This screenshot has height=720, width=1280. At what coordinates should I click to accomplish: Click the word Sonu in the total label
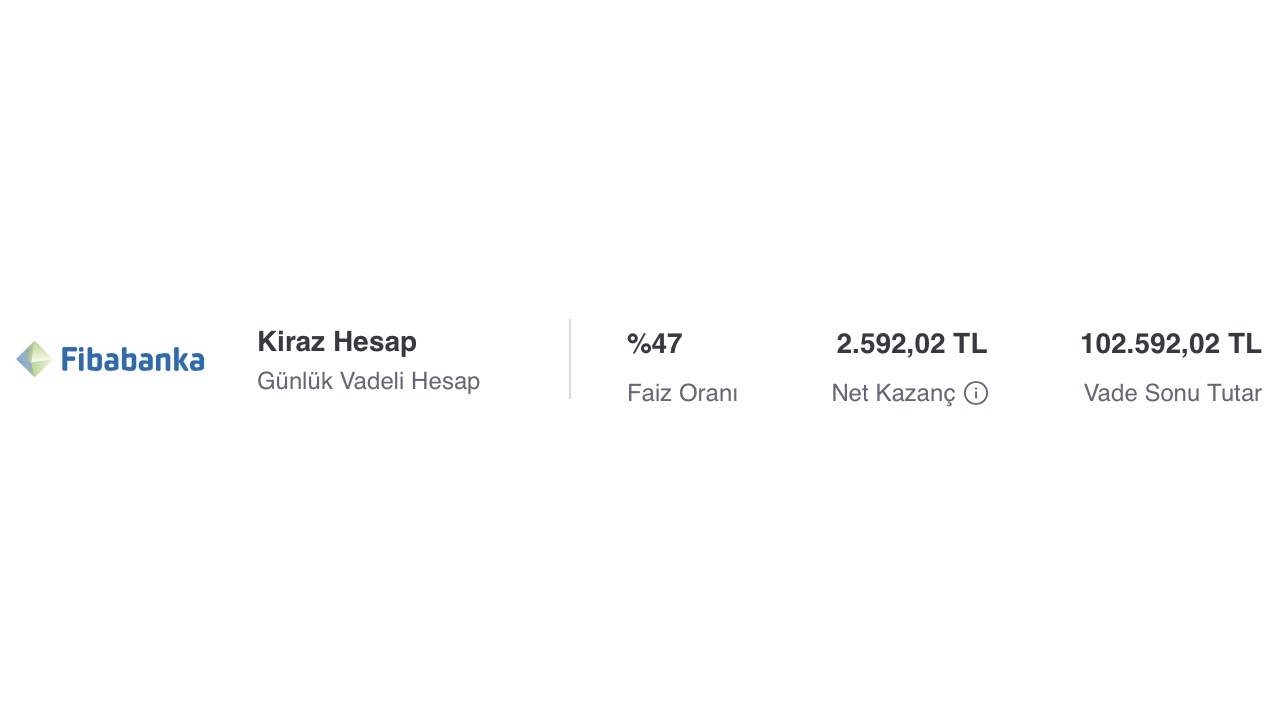click(1171, 394)
